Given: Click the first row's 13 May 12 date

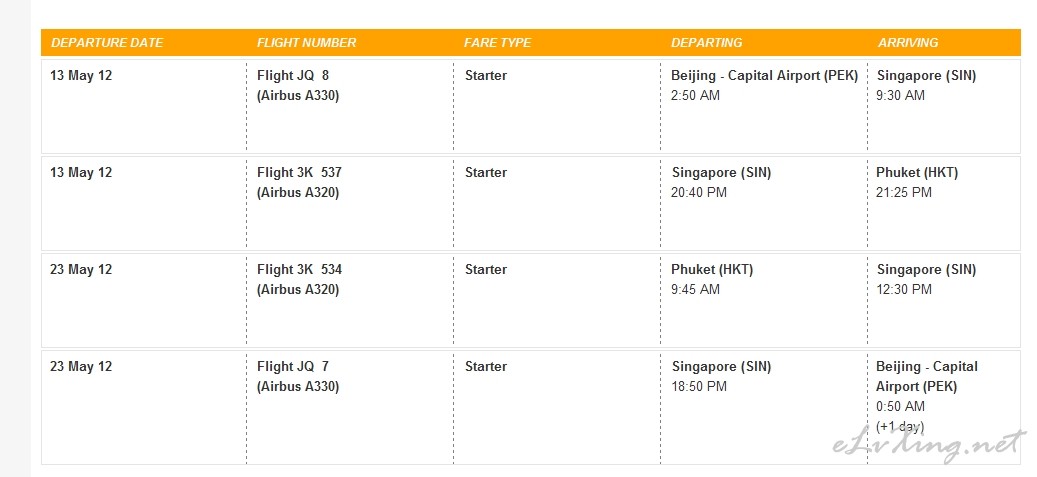Looking at the screenshot, I should (x=81, y=75).
